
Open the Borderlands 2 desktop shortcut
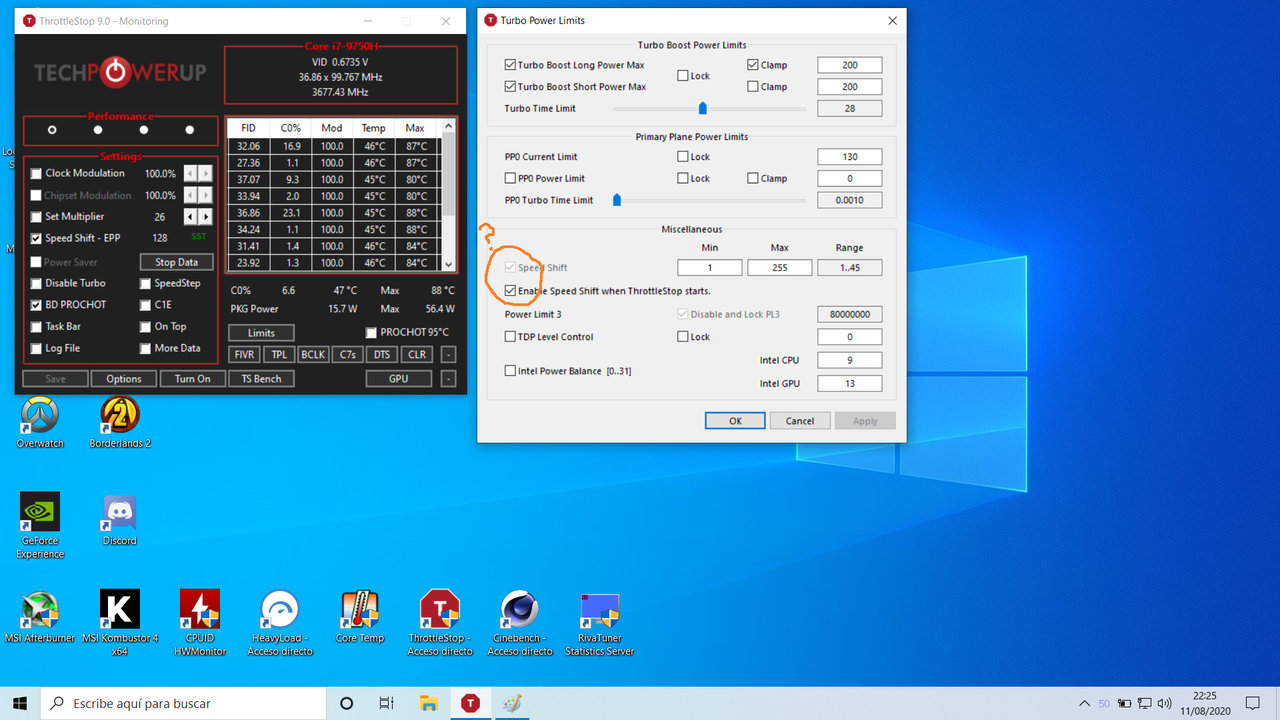pyautogui.click(x=120, y=421)
